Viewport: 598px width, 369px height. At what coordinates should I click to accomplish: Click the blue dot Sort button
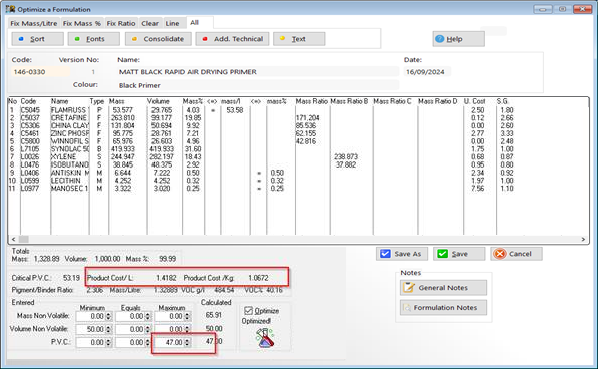(37, 39)
